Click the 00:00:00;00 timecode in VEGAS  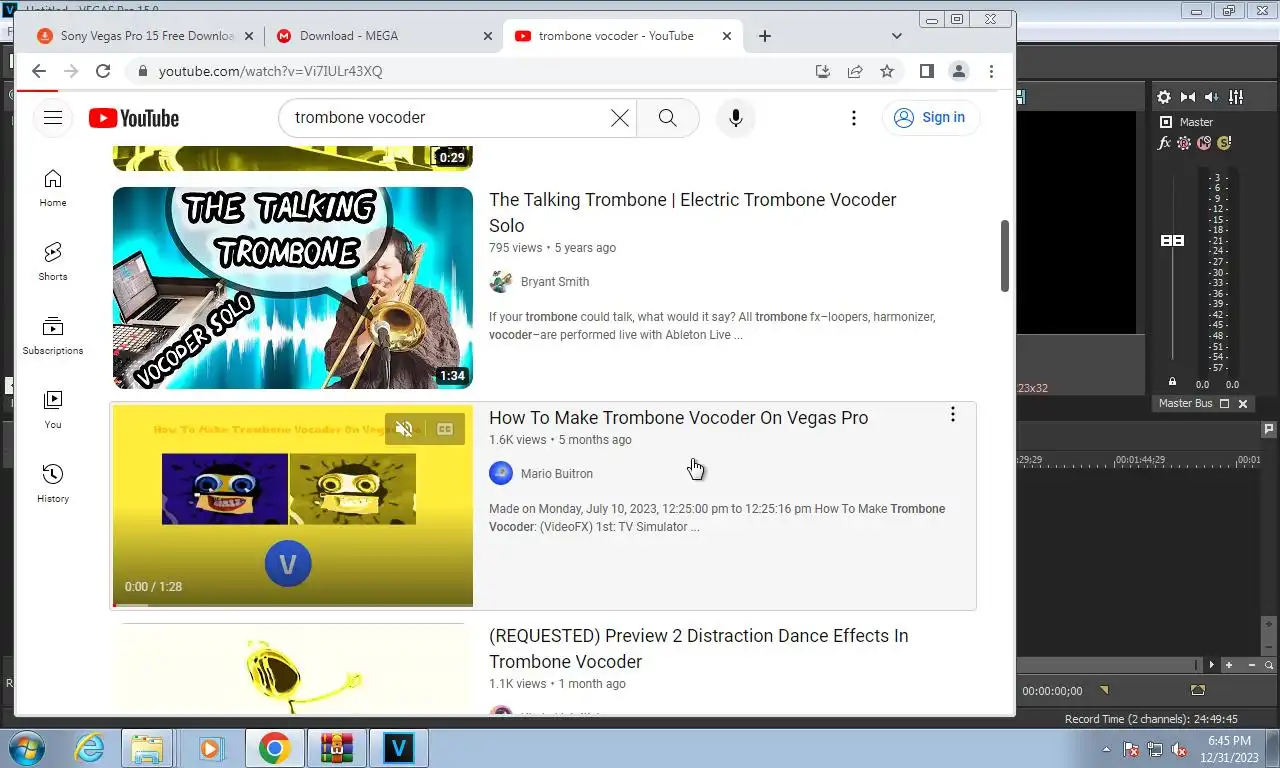click(x=1052, y=691)
